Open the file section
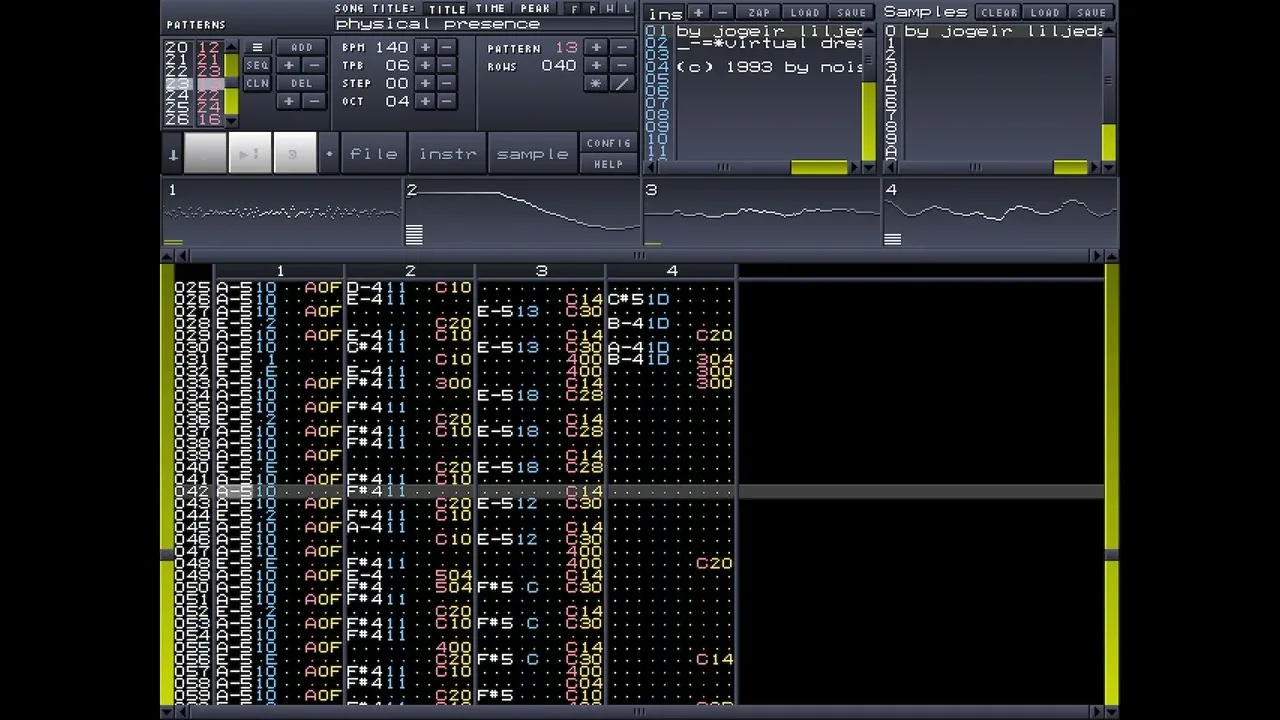This screenshot has height=720, width=1280. [373, 155]
